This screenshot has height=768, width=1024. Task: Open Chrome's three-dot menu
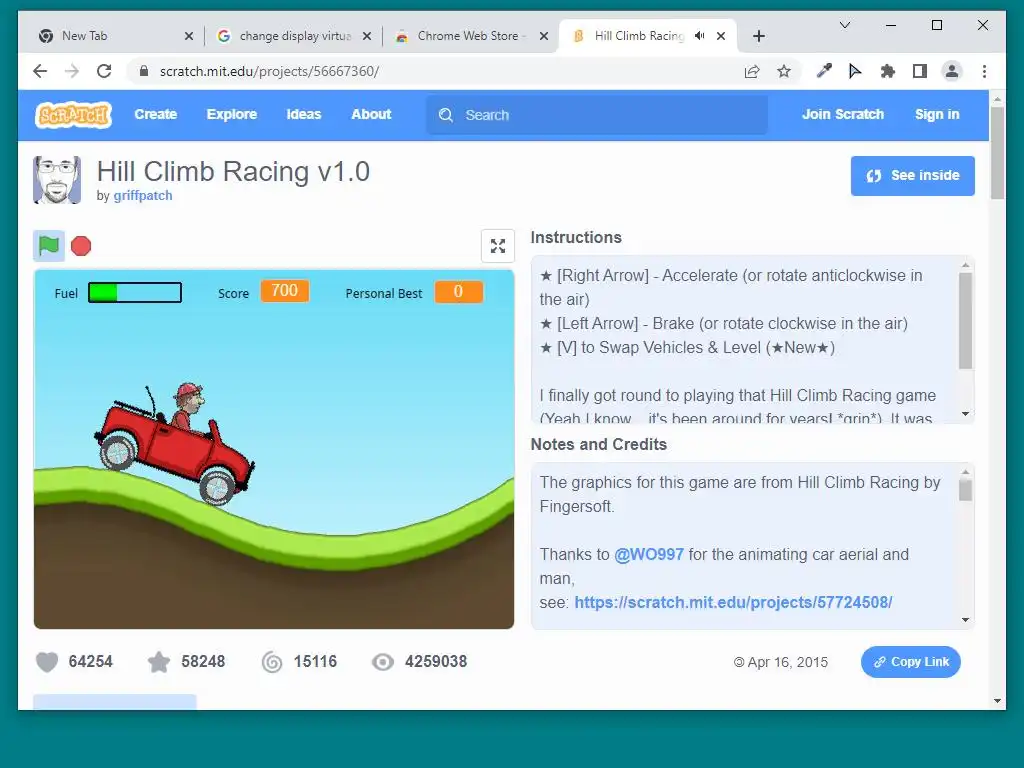[984, 71]
